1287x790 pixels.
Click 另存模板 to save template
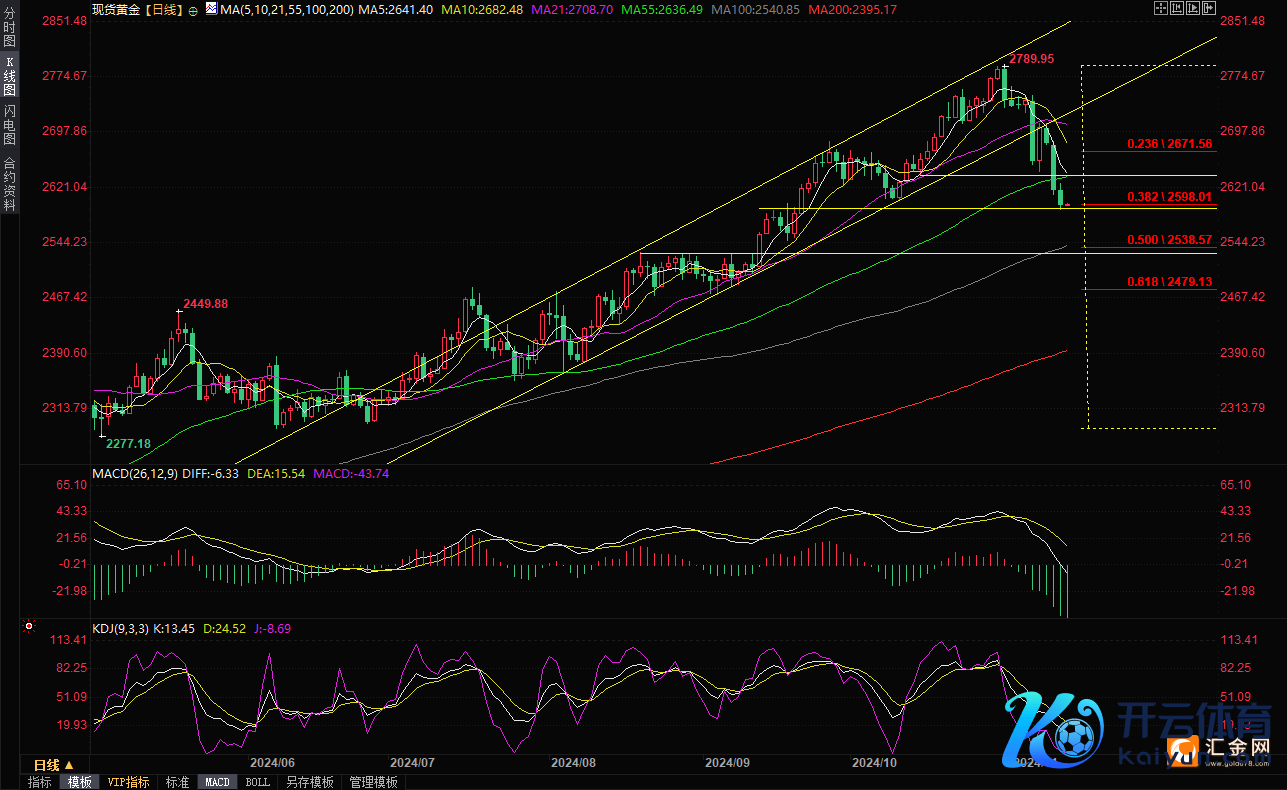point(309,782)
